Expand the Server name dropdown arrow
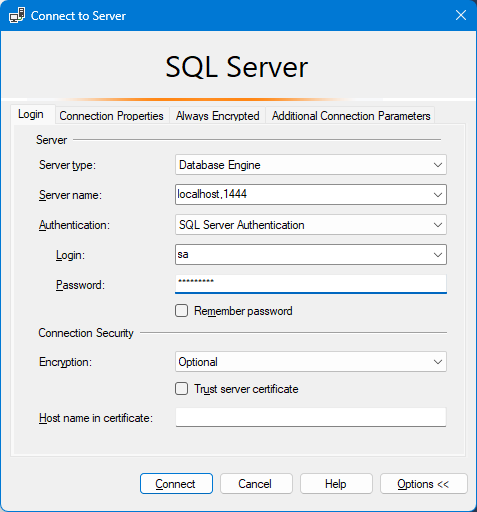 click(438, 195)
